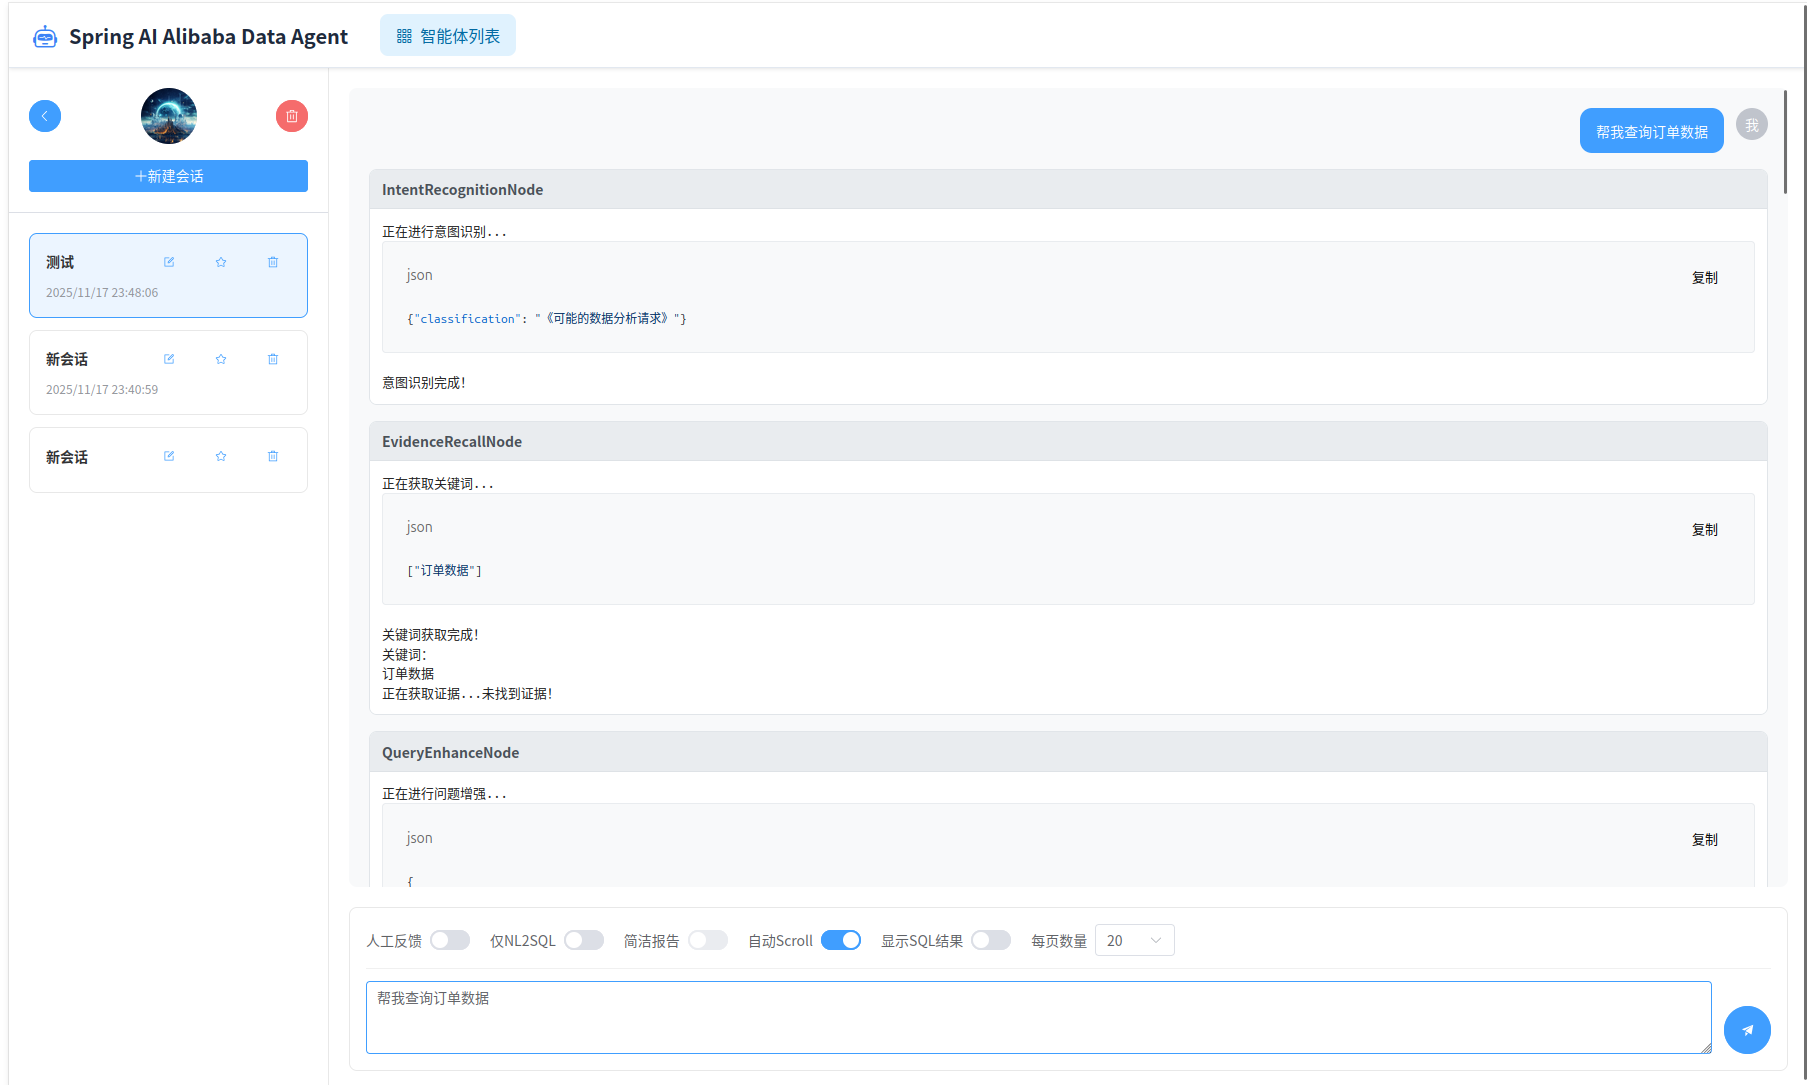Enable the 仅NL2SQL switch
Screen dimensions: 1807x1085
coord(584,940)
